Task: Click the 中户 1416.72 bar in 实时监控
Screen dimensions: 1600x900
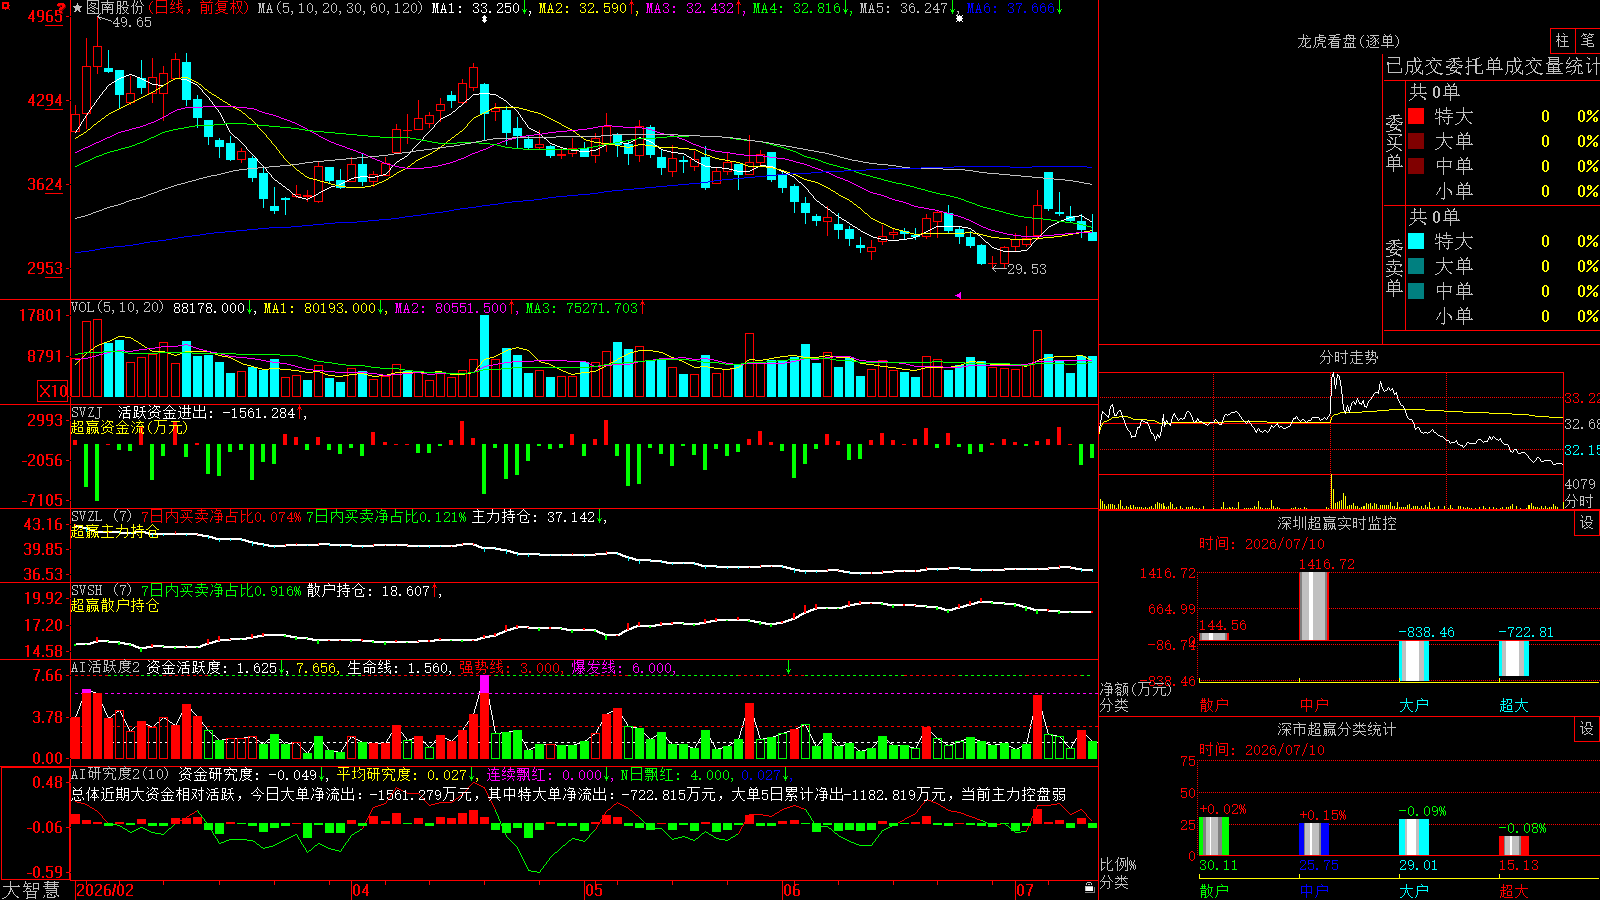Action: click(x=1314, y=606)
